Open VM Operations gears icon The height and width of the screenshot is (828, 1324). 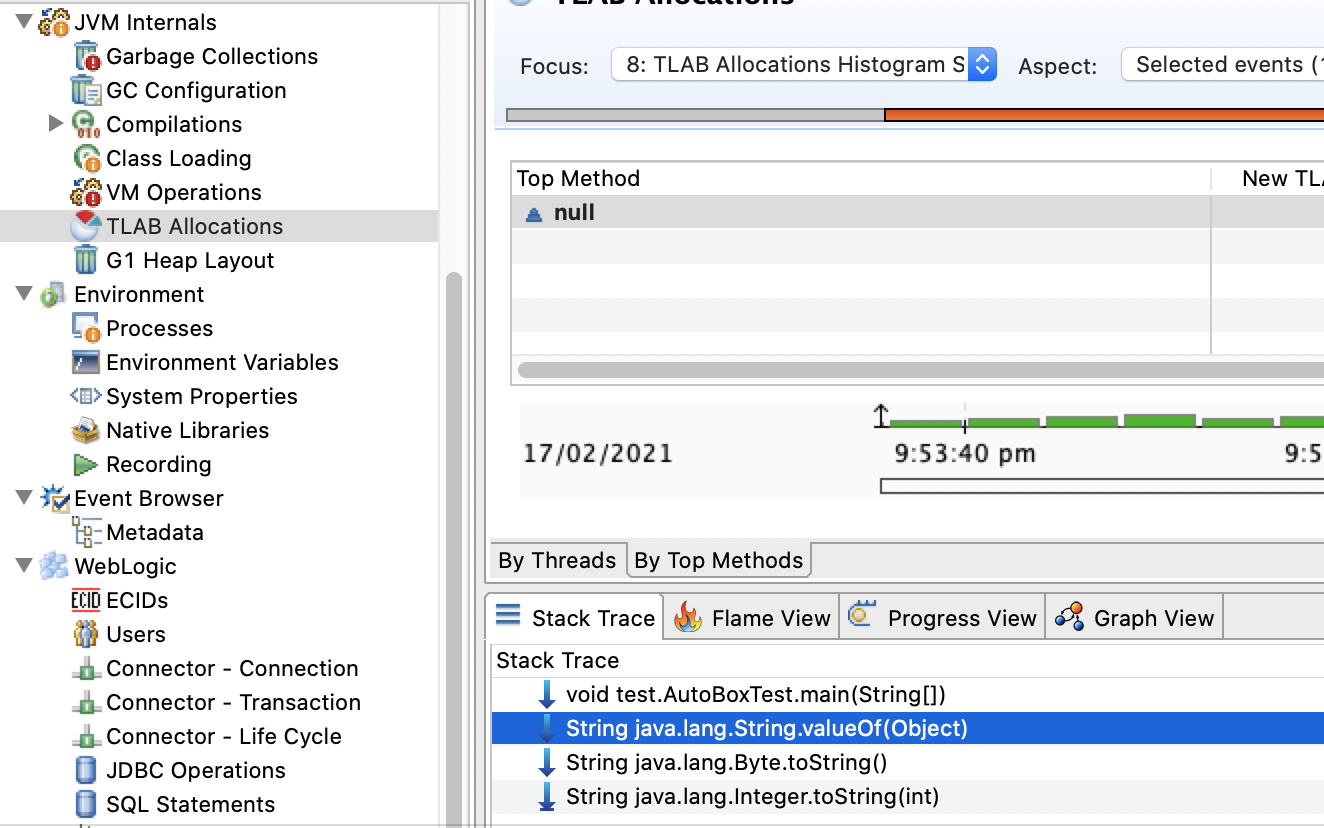(x=86, y=193)
